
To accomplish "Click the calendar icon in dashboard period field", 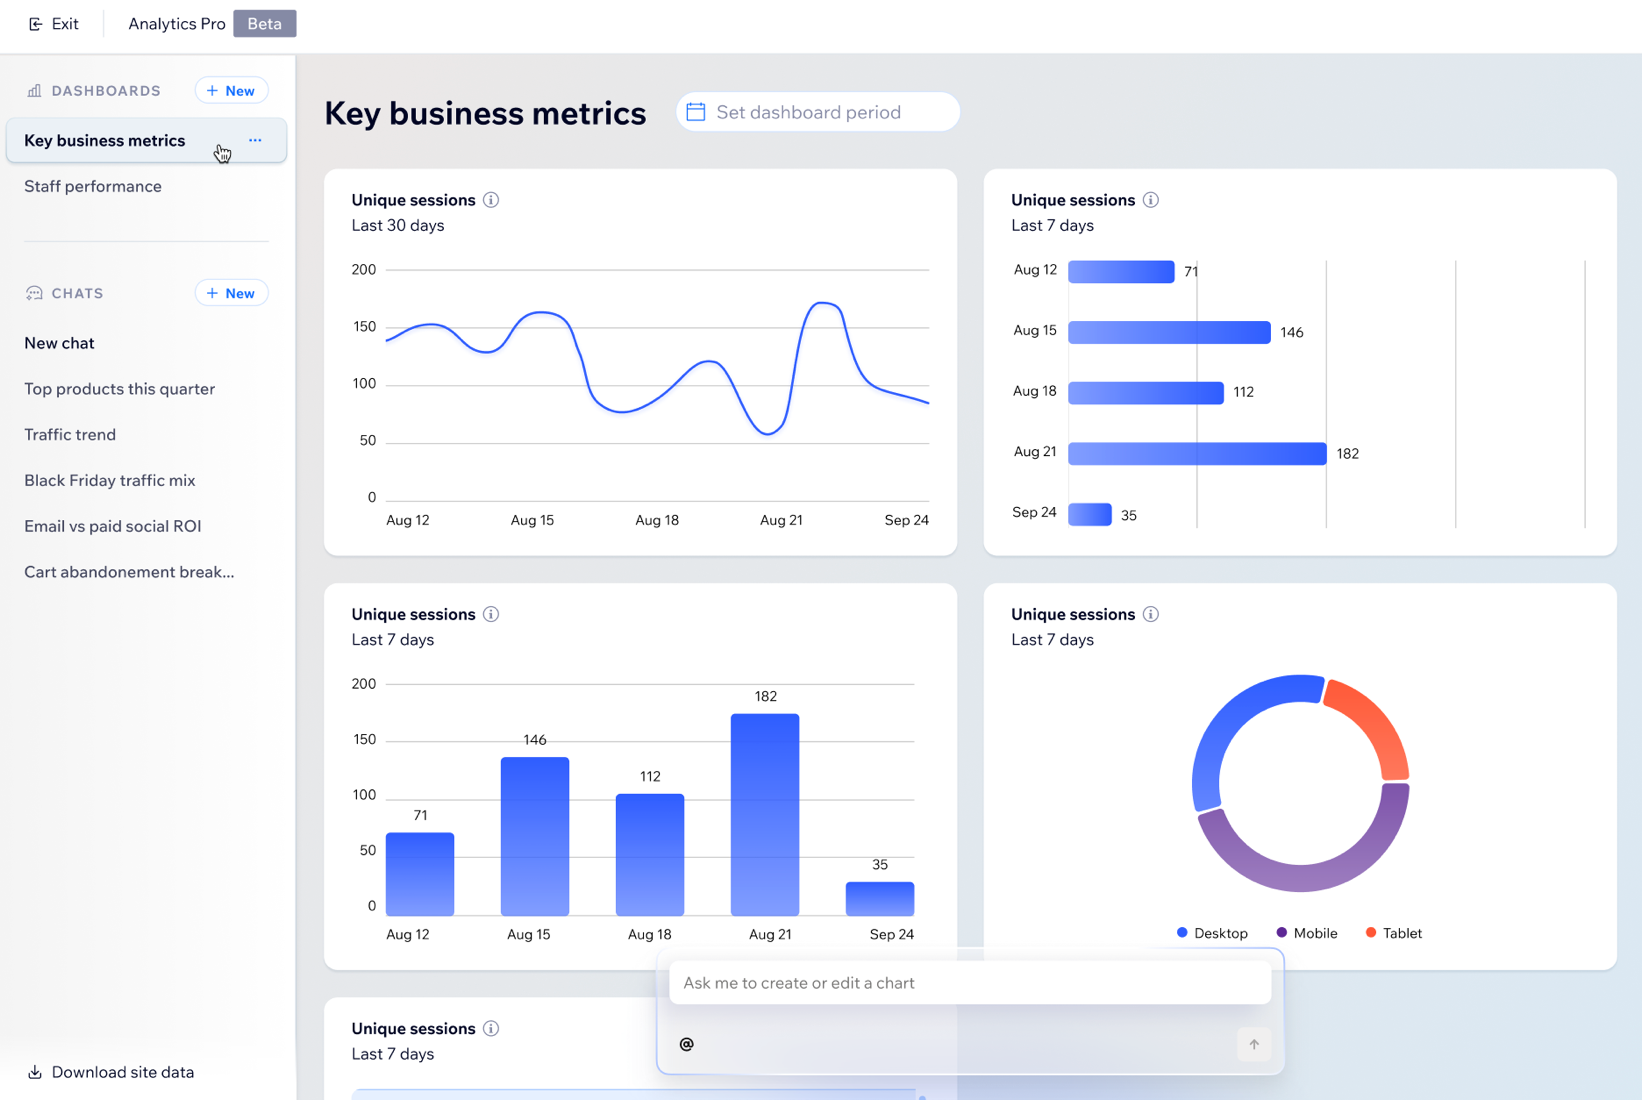I will click(x=696, y=112).
